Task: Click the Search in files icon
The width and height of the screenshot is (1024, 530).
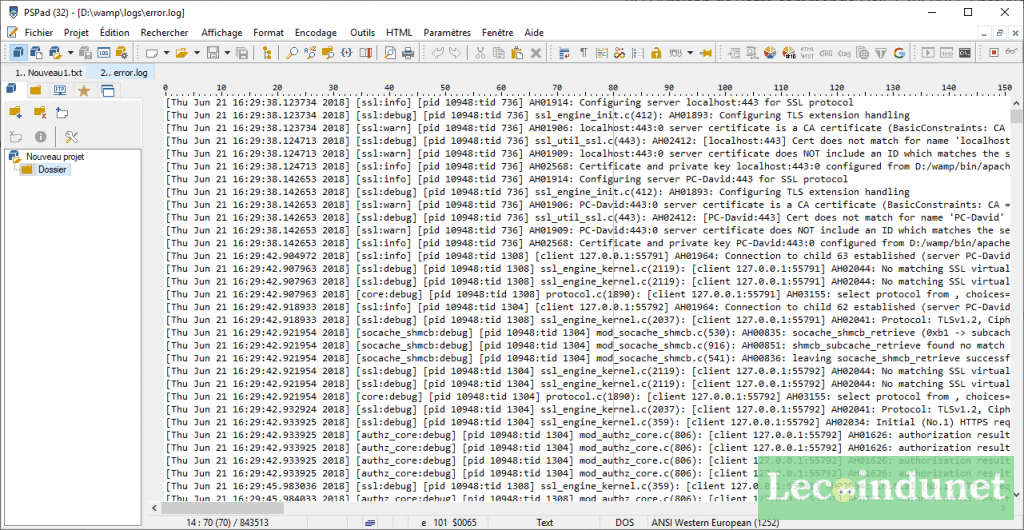Action: pyautogui.click(x=328, y=53)
